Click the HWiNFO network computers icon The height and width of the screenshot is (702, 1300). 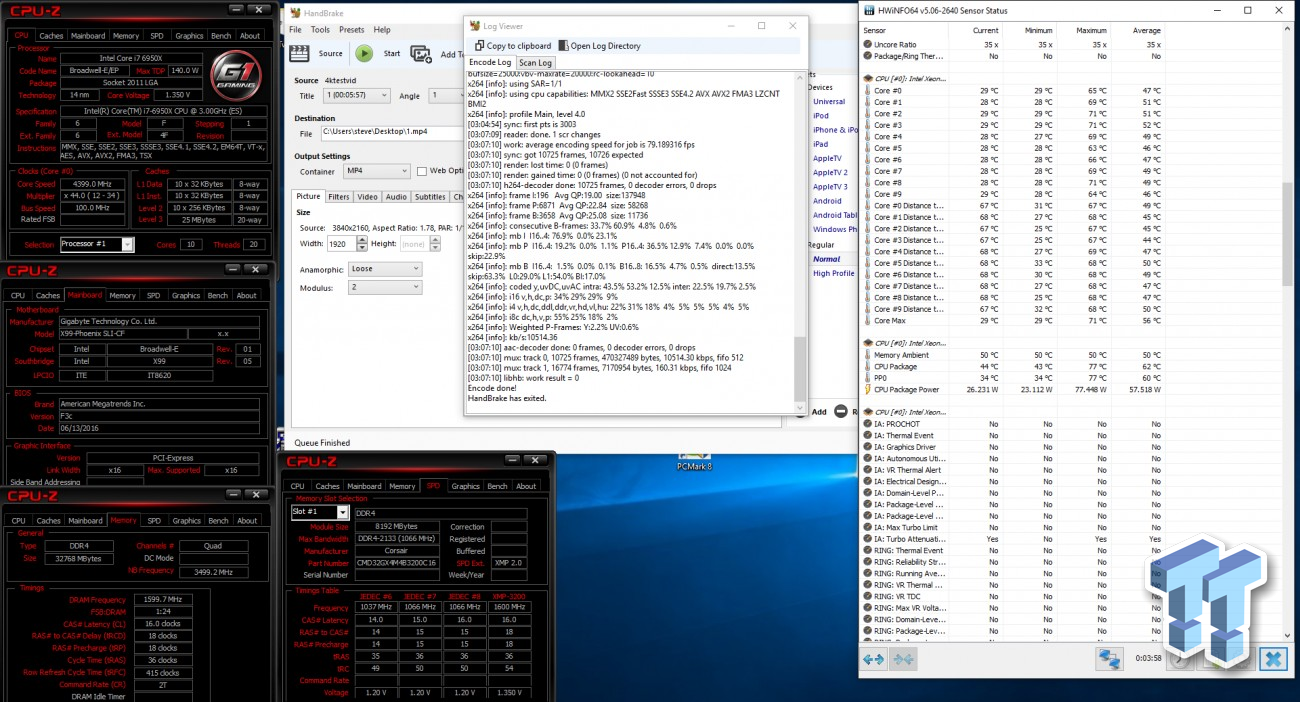pos(1108,659)
